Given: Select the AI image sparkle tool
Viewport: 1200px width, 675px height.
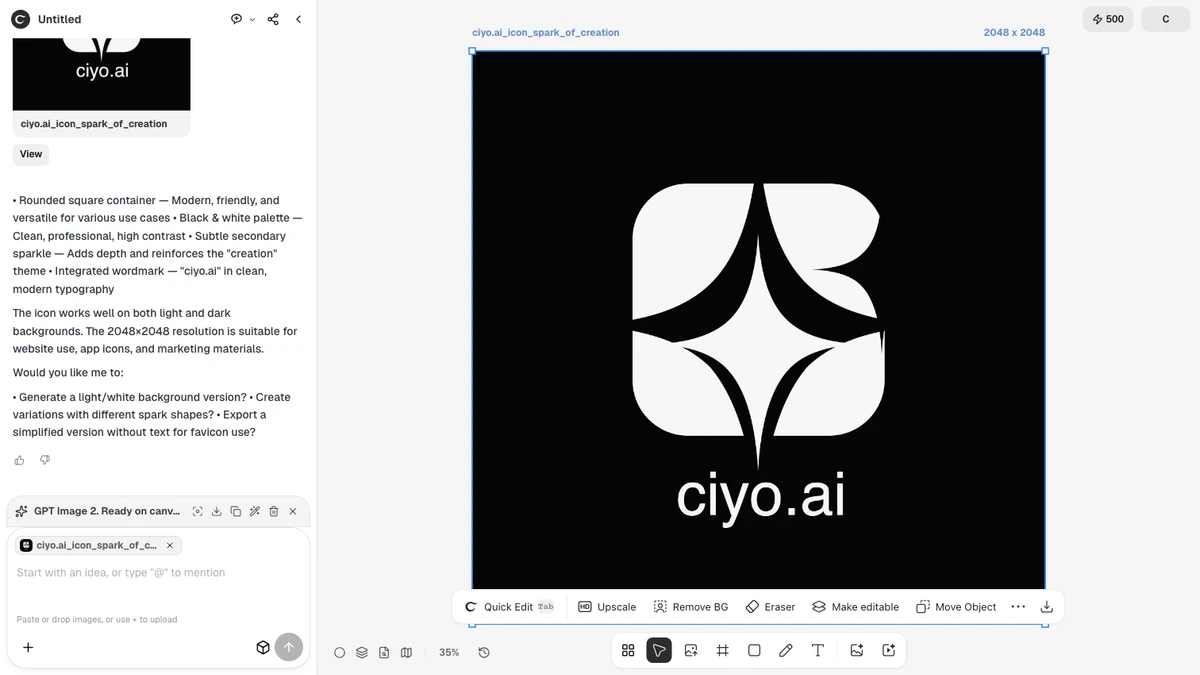Looking at the screenshot, I should [x=856, y=650].
